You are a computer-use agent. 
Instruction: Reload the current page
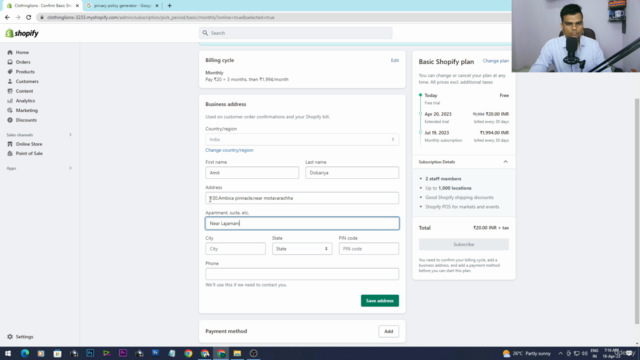coord(29,18)
